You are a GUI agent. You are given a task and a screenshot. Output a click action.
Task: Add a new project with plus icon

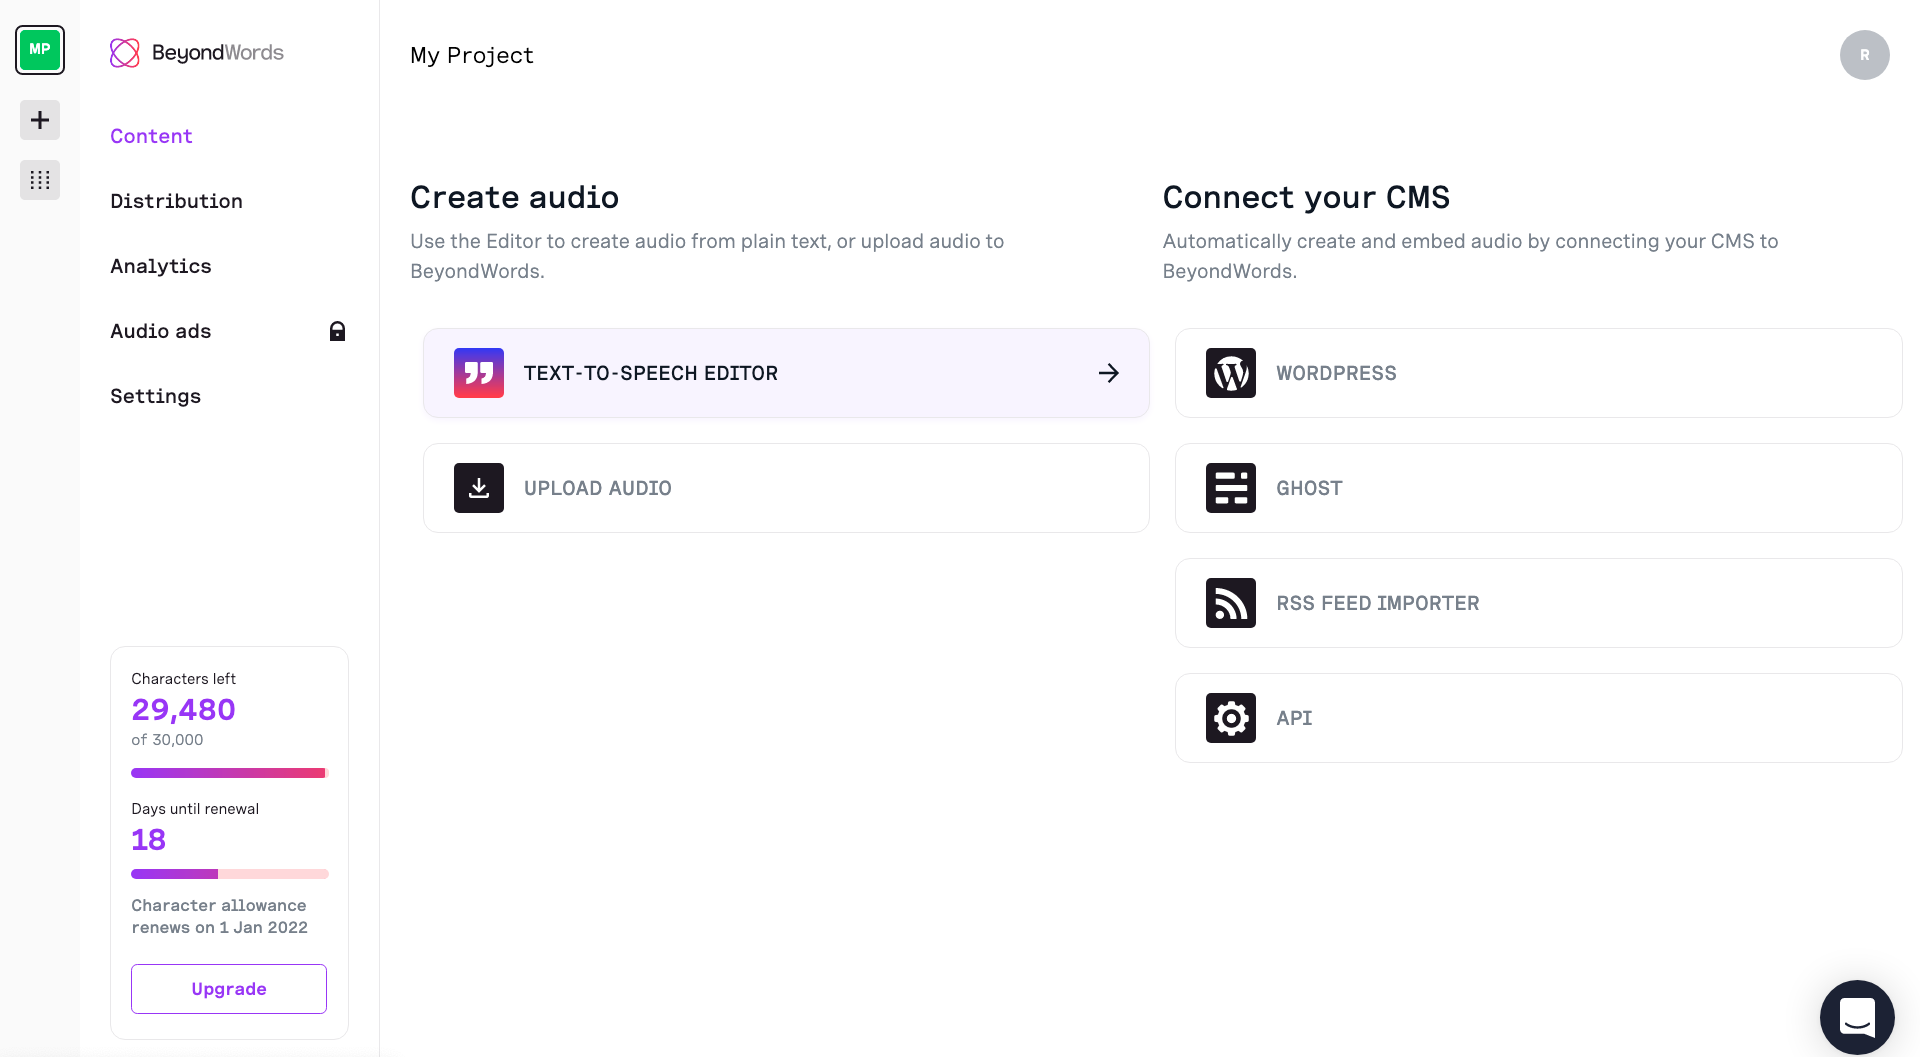[x=40, y=120]
